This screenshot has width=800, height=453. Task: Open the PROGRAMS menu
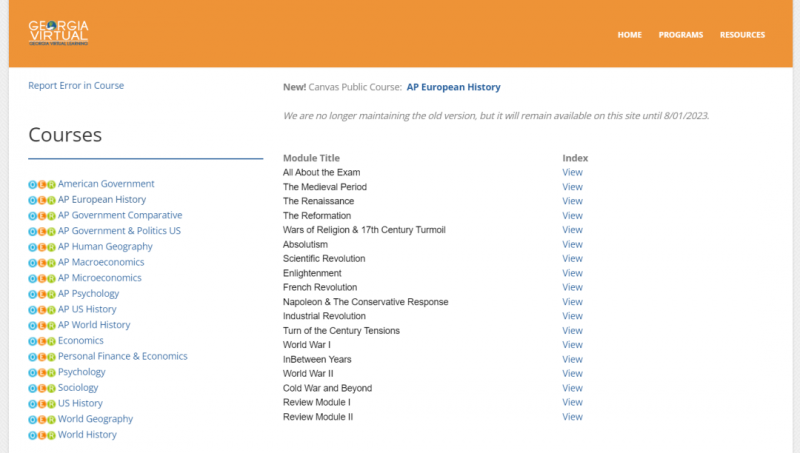pos(681,35)
